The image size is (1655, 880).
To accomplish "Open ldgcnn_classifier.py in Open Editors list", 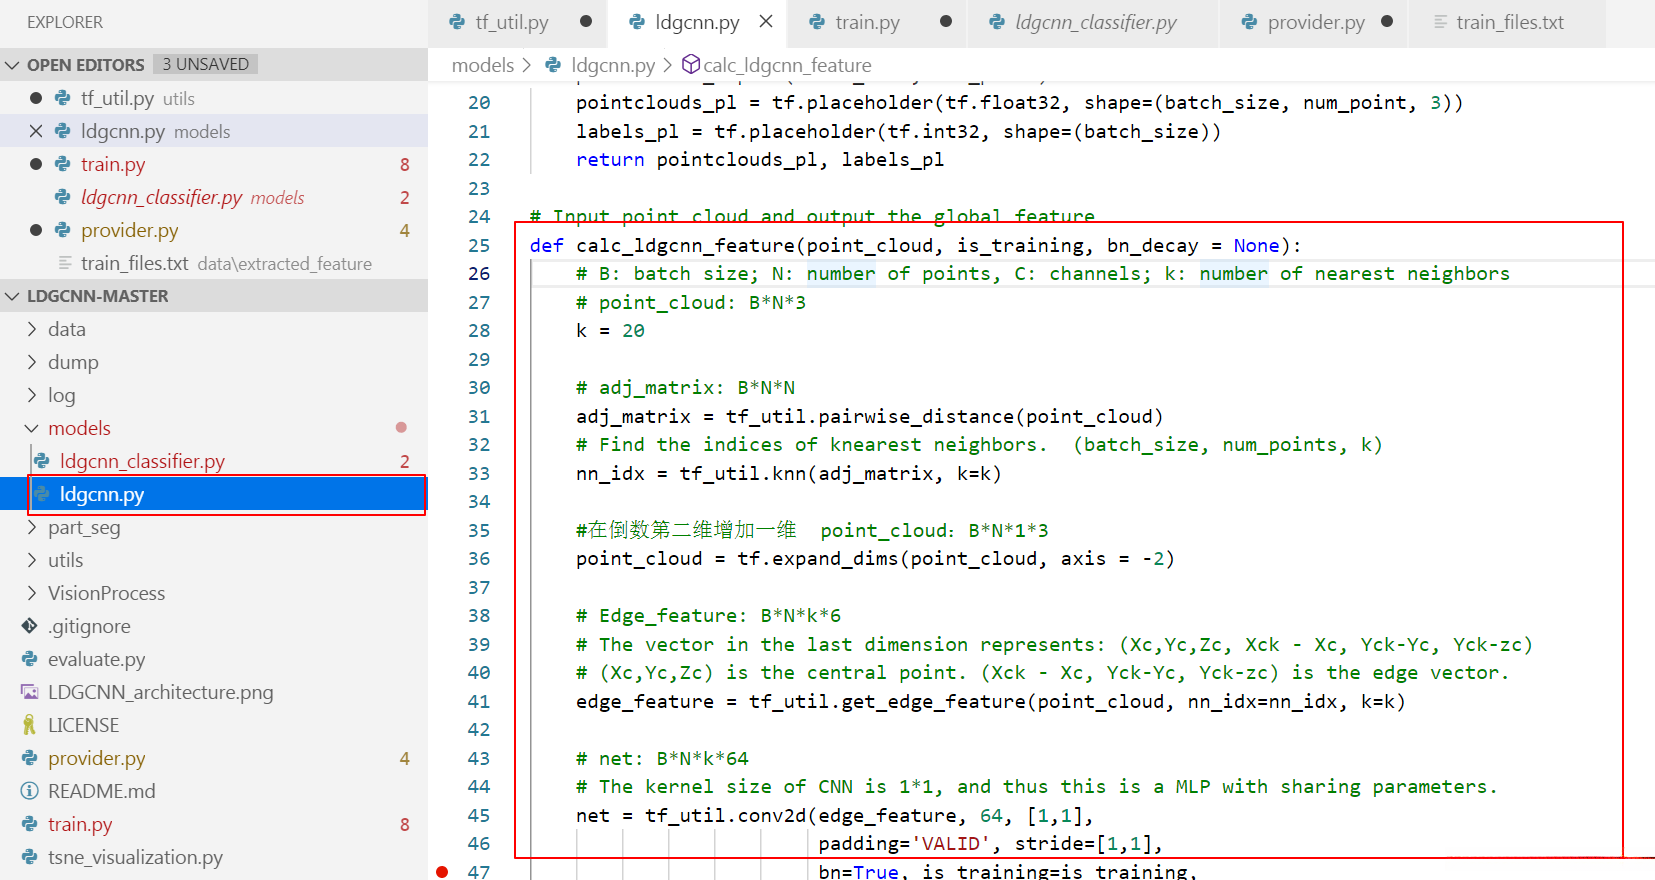I will click(214, 197).
